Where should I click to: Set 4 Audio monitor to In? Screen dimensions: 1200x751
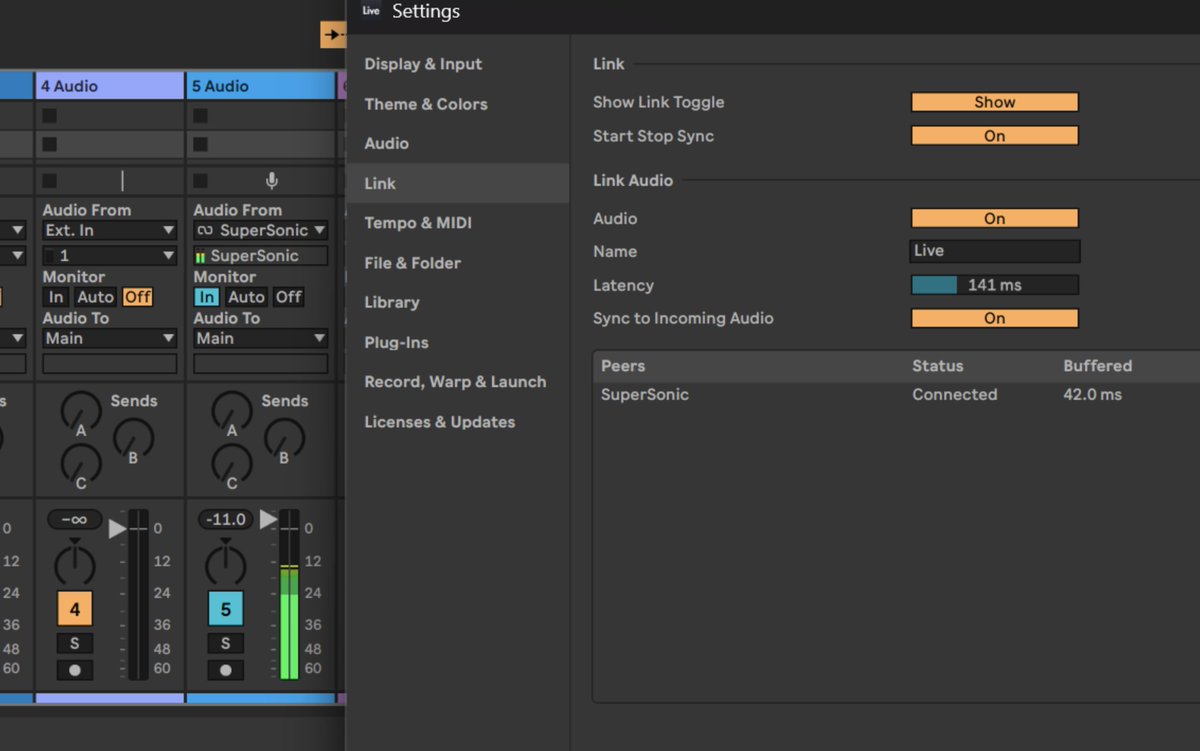click(x=56, y=297)
